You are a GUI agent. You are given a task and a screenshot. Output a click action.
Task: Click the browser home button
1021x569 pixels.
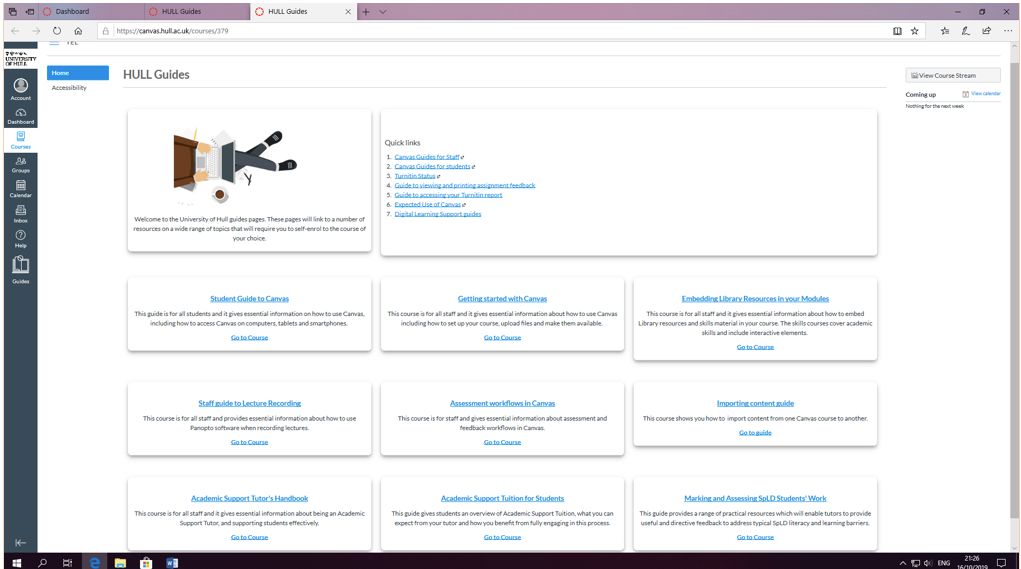[x=78, y=31]
